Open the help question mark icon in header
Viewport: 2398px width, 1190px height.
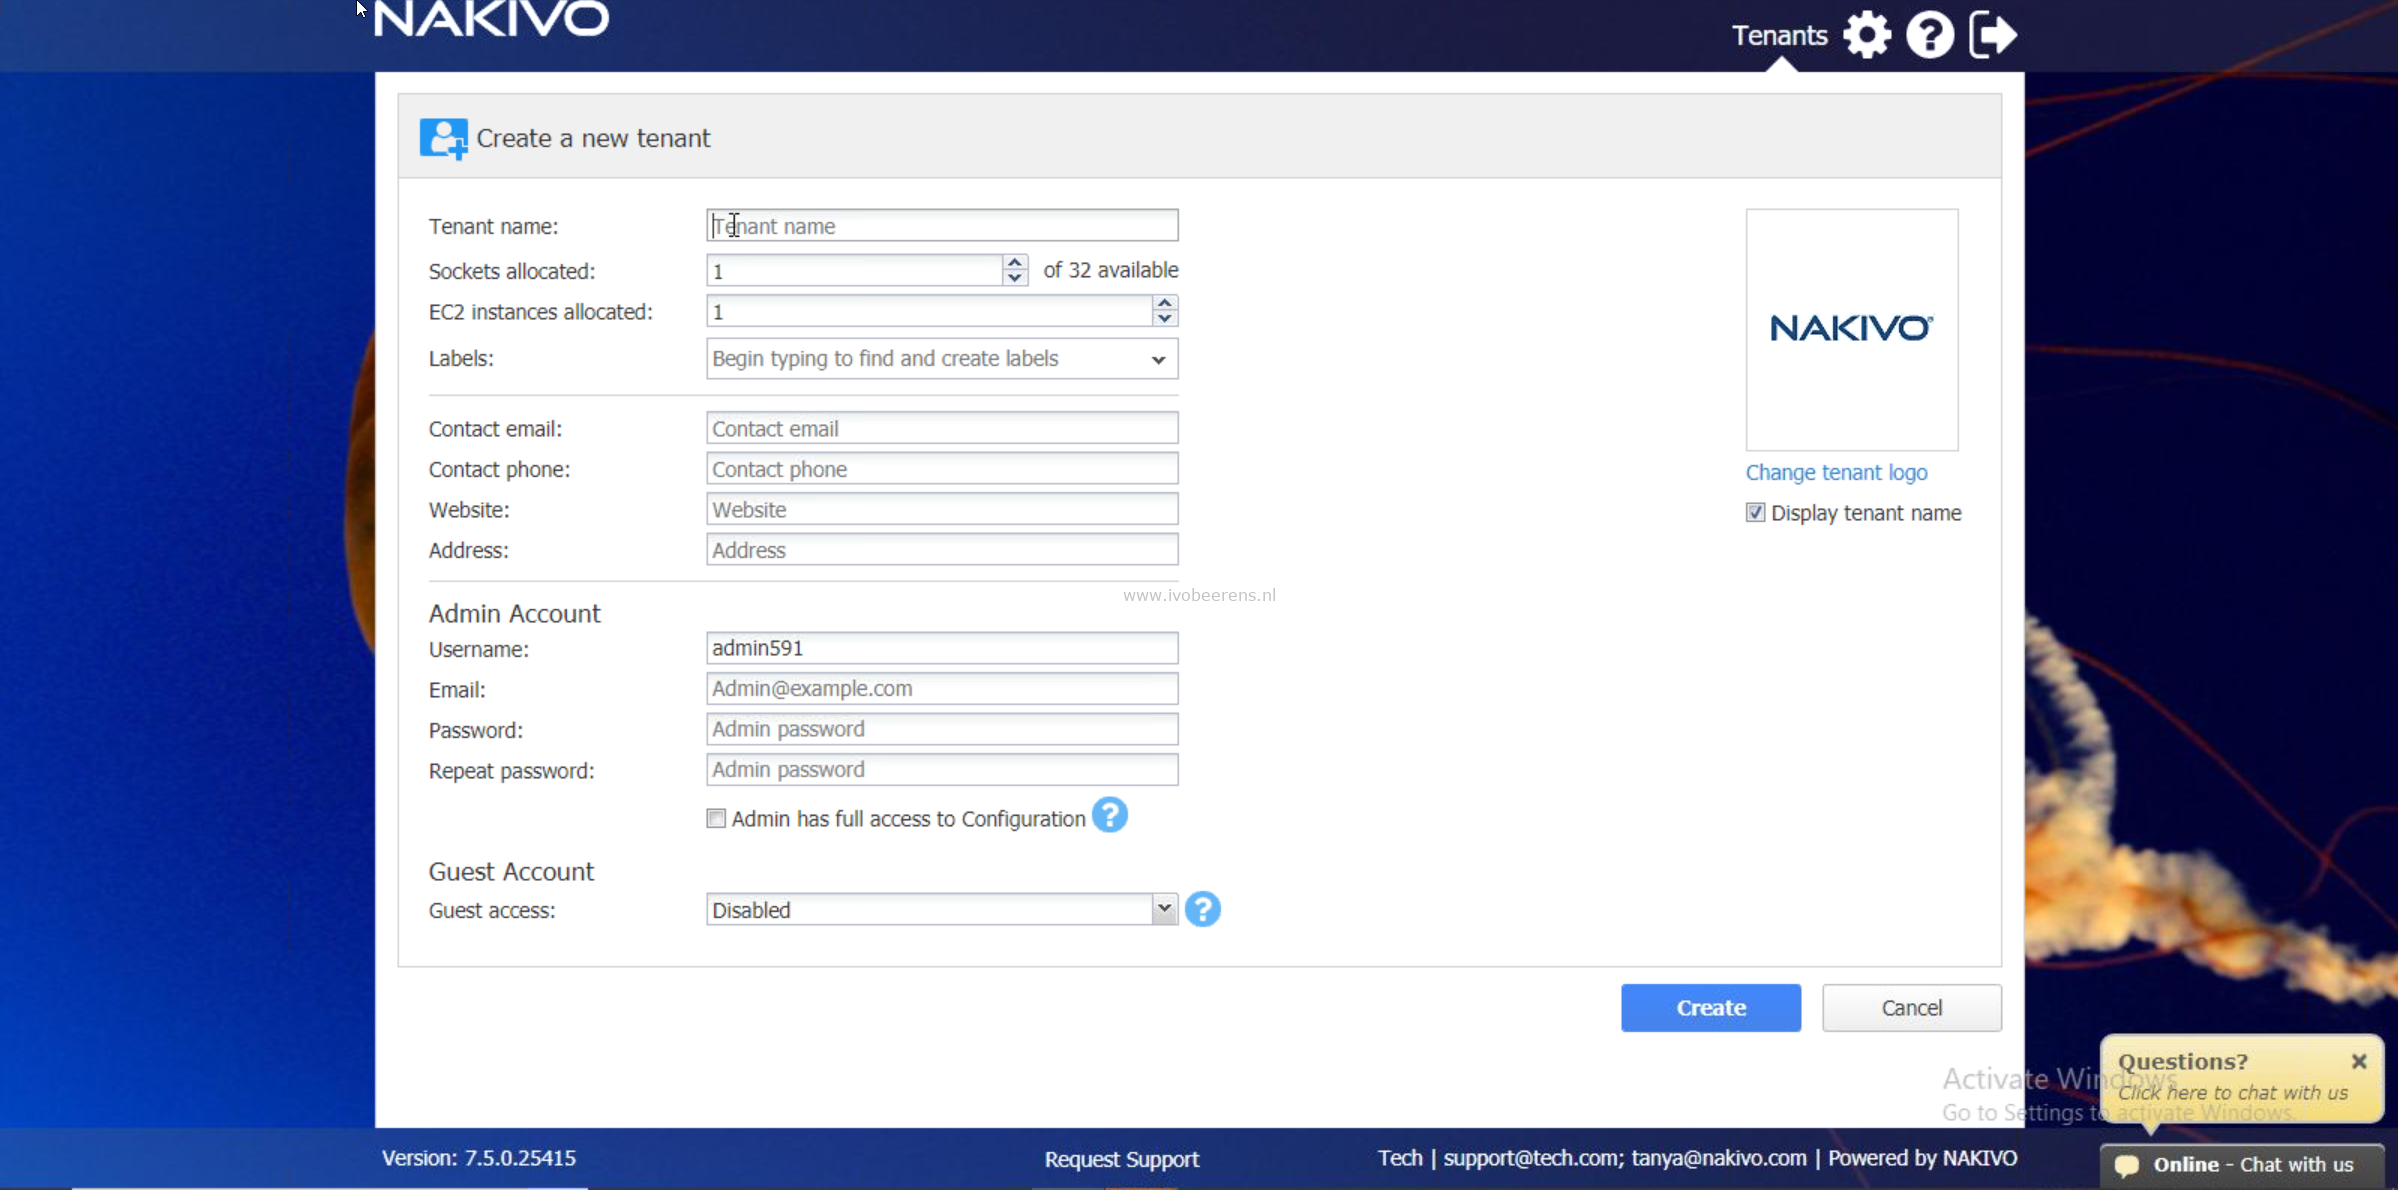(1929, 35)
